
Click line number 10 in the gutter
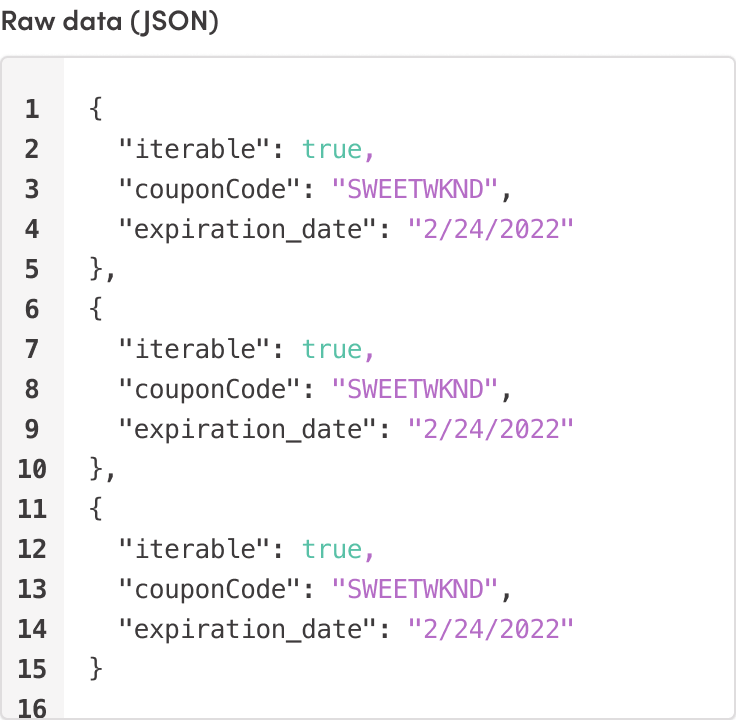[32, 469]
